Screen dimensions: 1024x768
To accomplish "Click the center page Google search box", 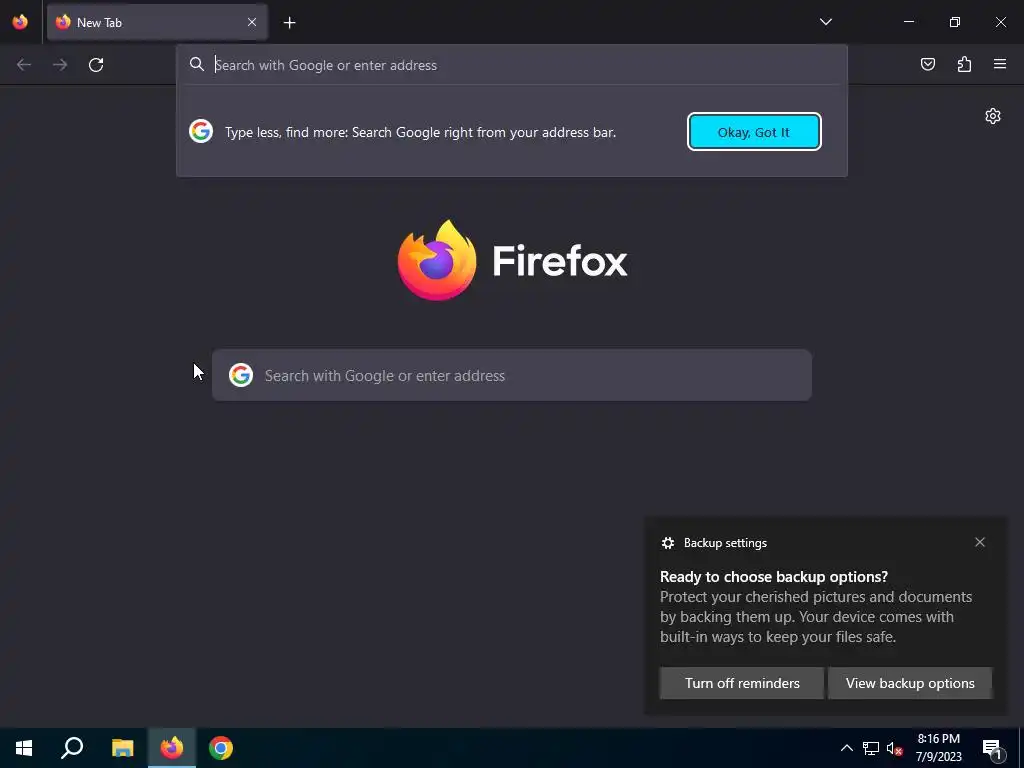I will click(x=512, y=375).
